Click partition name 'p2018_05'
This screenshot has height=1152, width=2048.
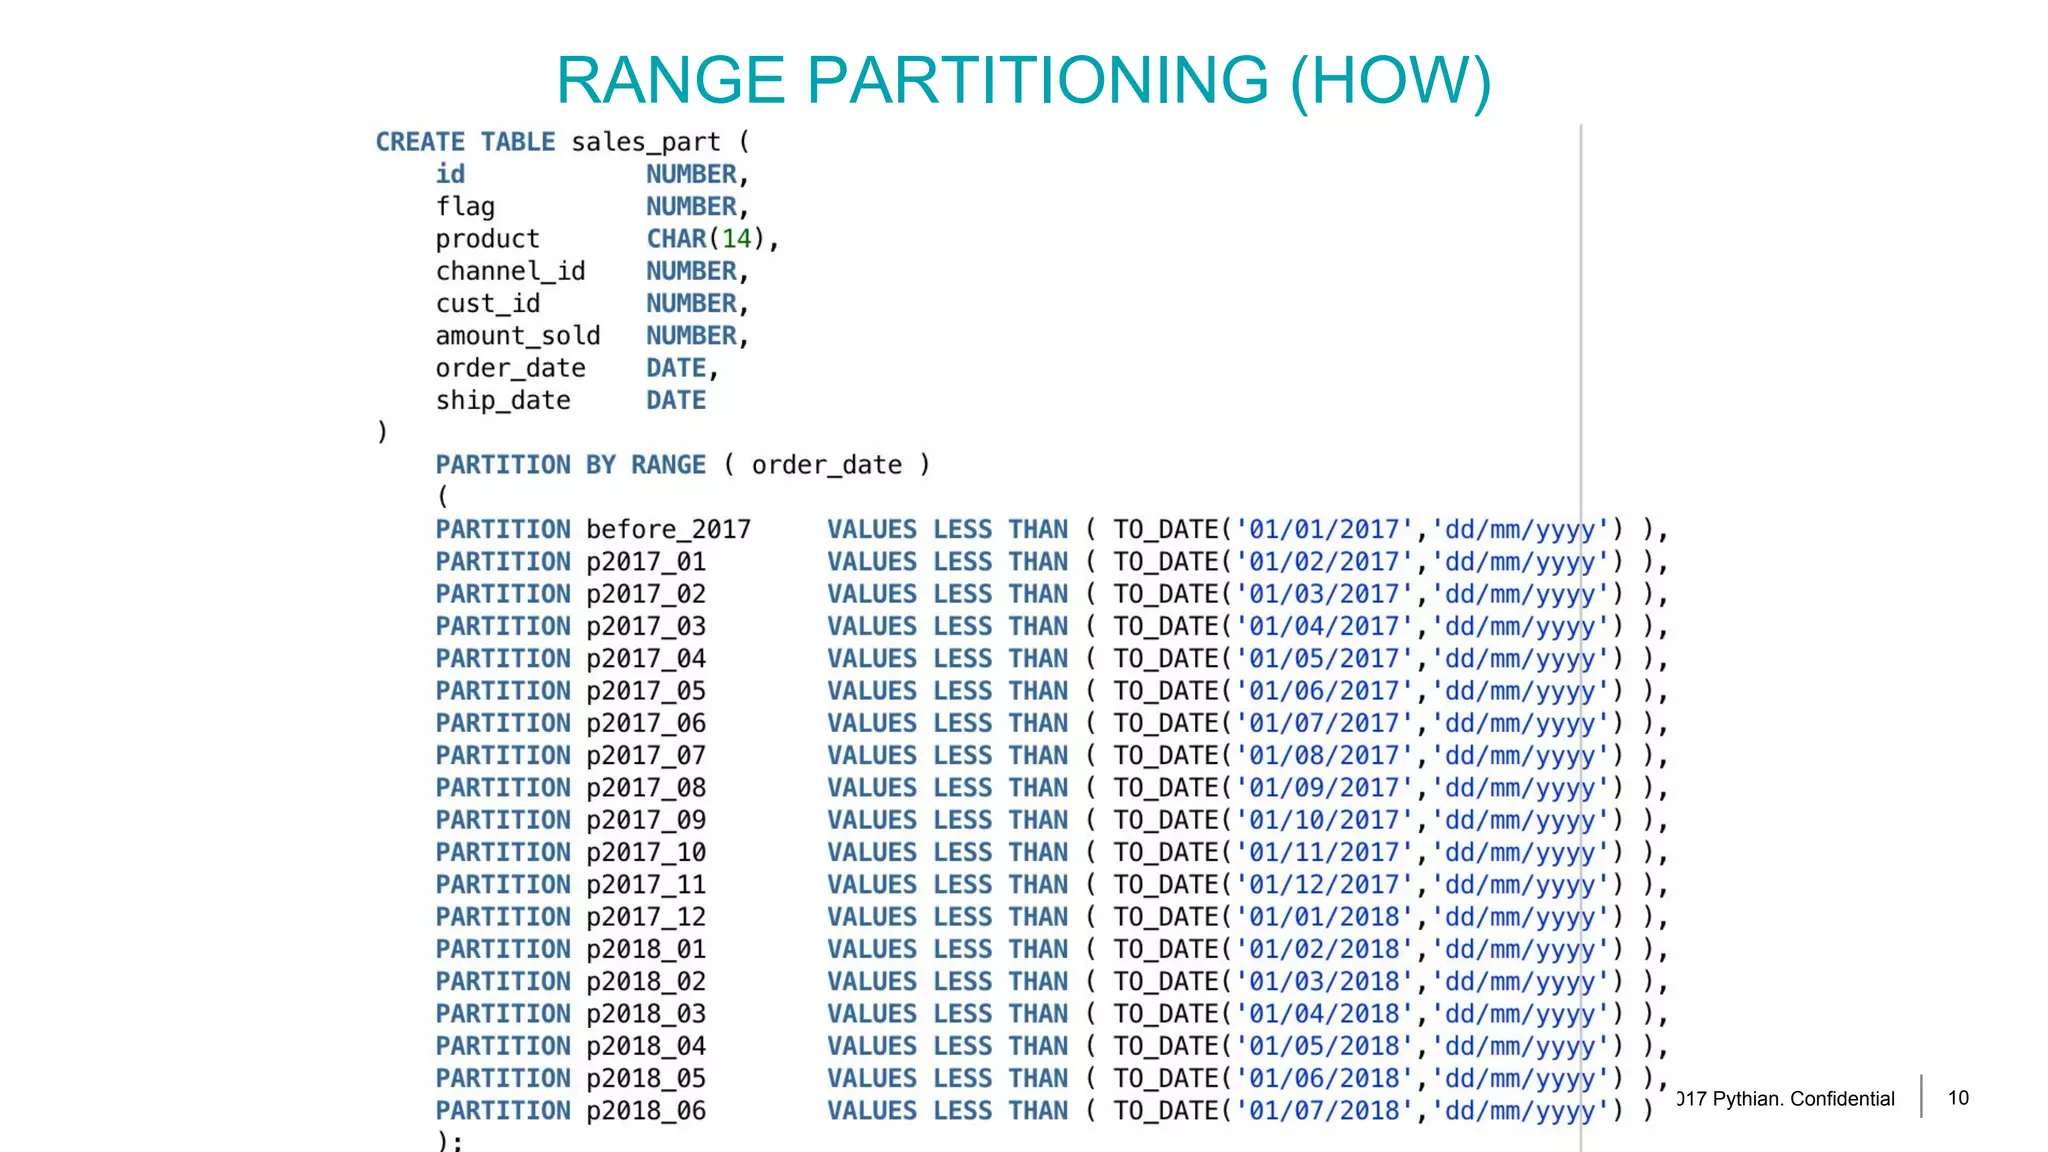click(646, 1079)
